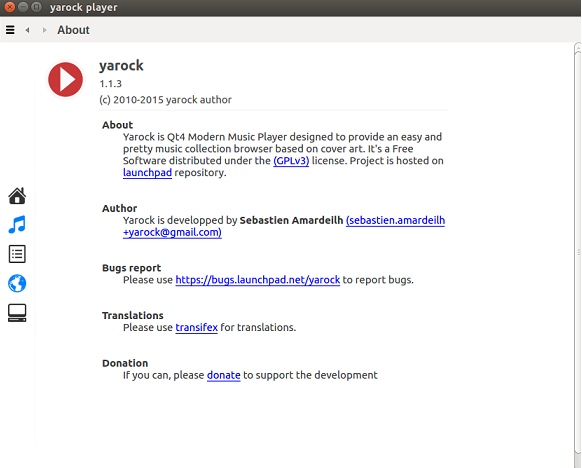The height and width of the screenshot is (468, 582).
Task: Open the hamburger main menu
Action: click(x=10, y=30)
